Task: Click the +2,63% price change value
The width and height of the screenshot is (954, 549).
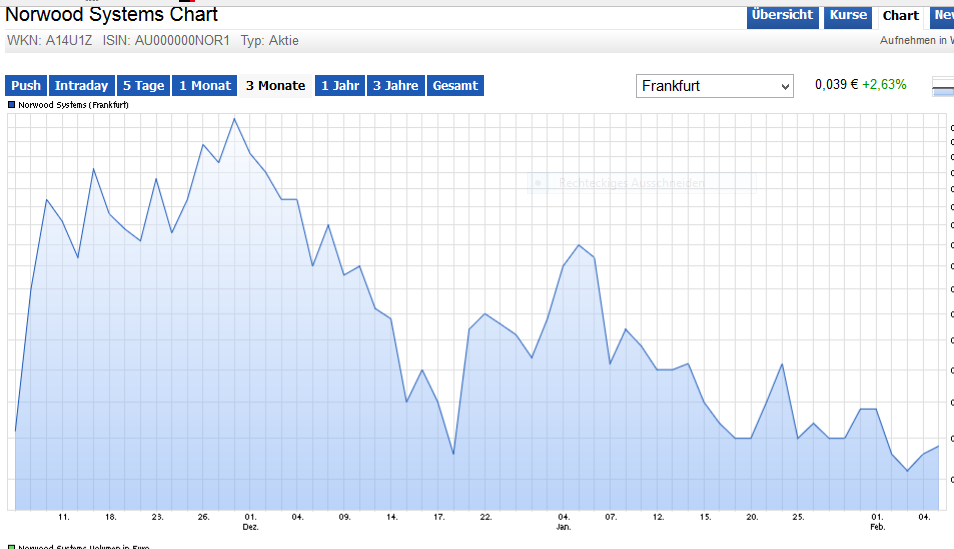Action: point(884,85)
